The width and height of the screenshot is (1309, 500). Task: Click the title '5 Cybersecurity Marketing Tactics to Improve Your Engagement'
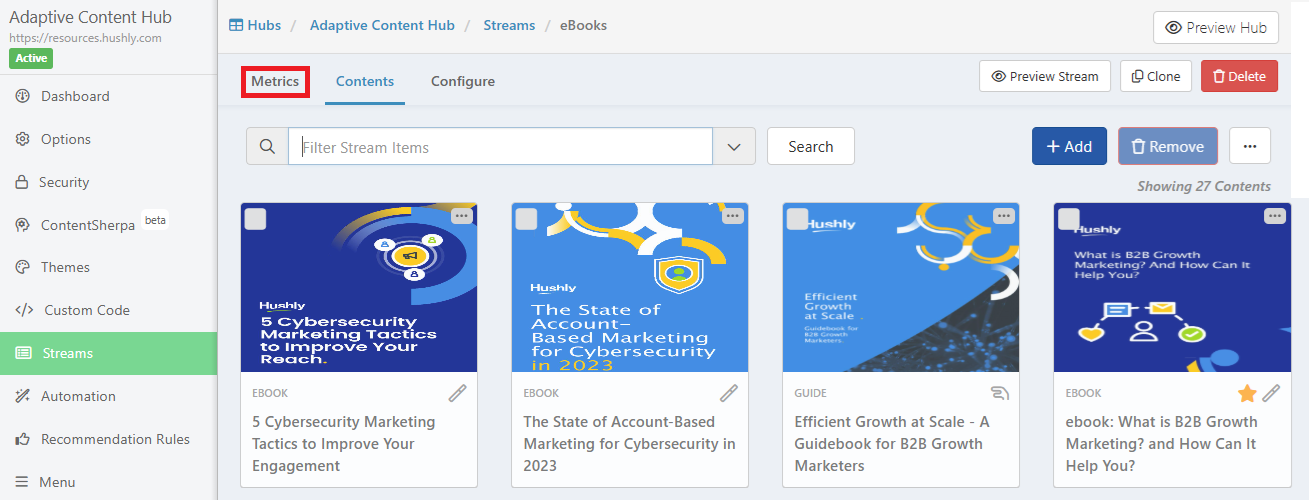point(344,444)
